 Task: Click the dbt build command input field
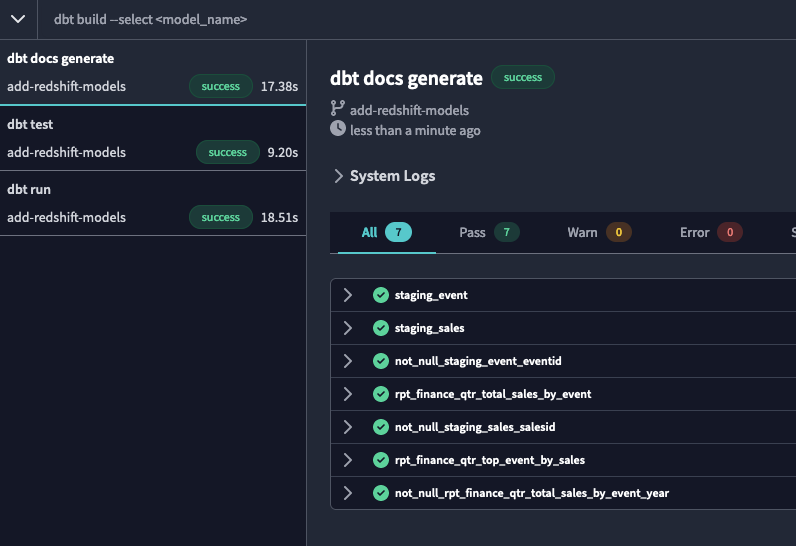click(x=416, y=19)
